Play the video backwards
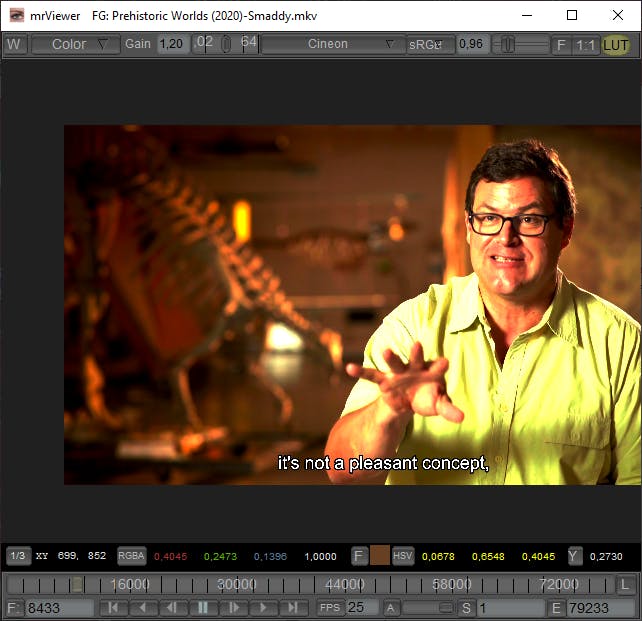Viewport: 642px width, 621px height. [143, 607]
